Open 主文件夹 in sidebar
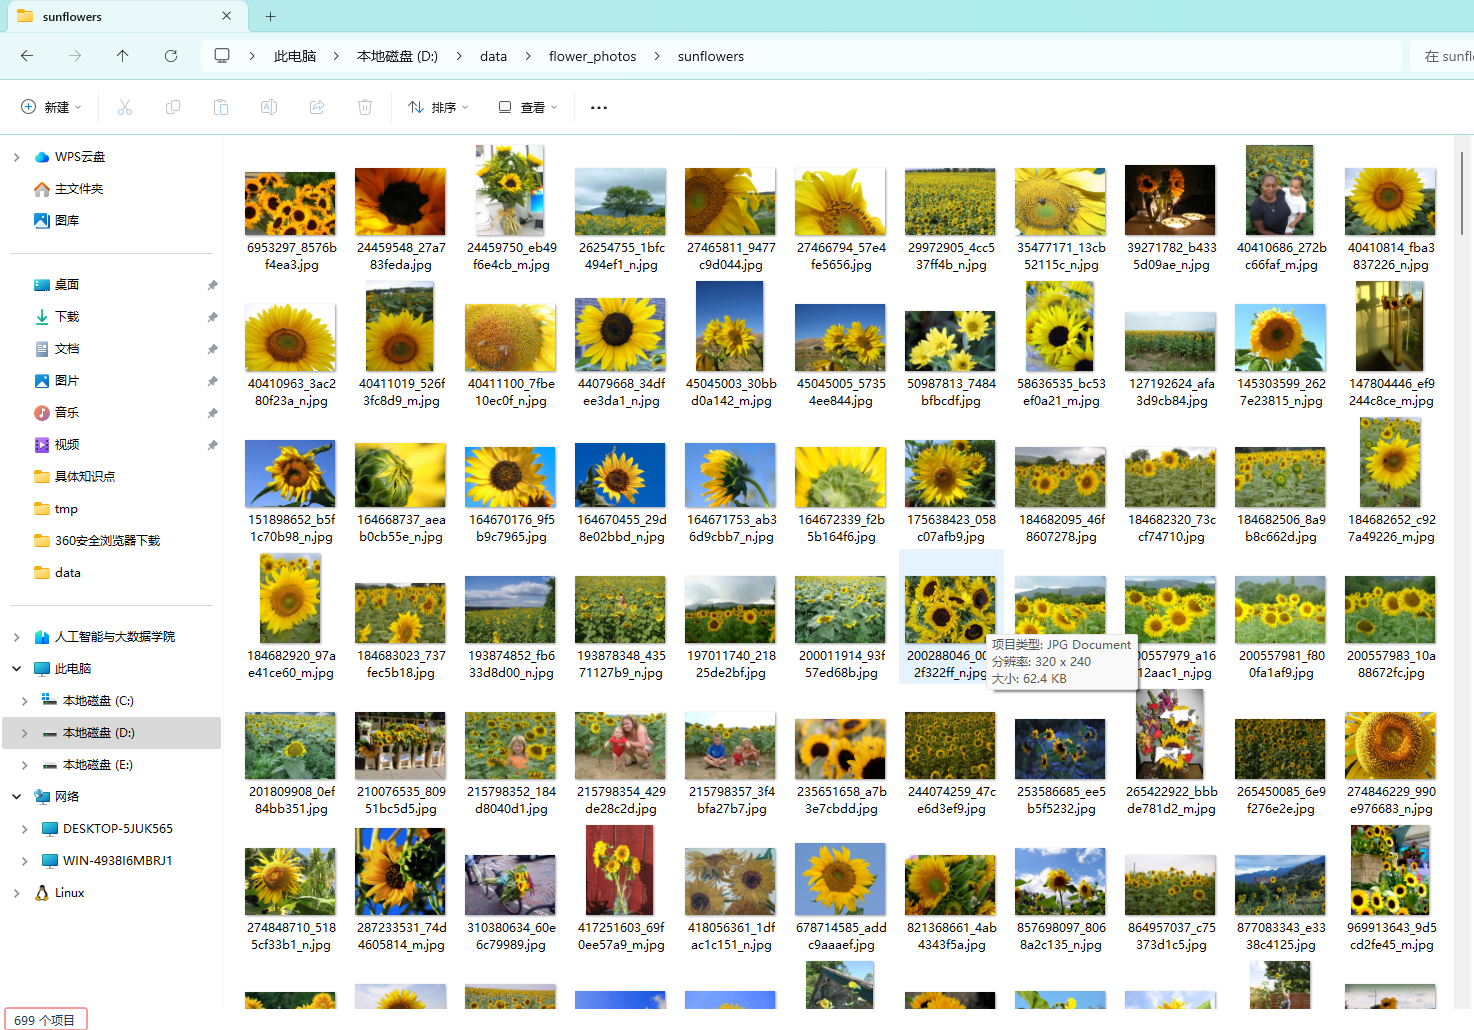 (x=78, y=189)
